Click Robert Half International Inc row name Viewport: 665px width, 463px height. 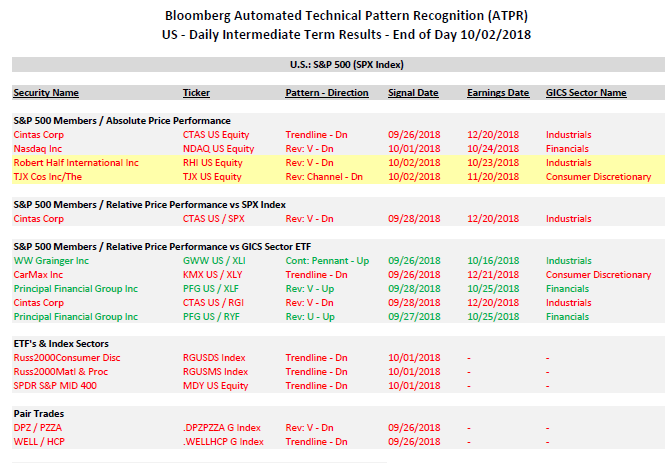click(x=76, y=163)
